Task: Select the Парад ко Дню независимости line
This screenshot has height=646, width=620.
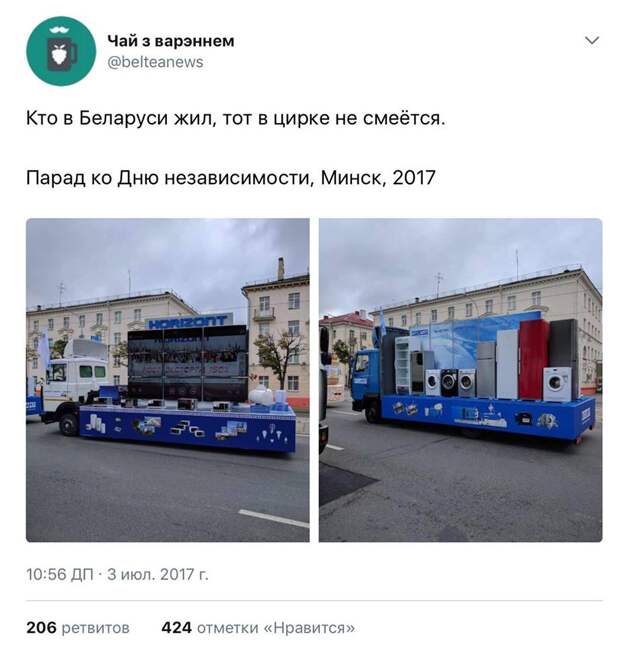Action: click(x=231, y=178)
